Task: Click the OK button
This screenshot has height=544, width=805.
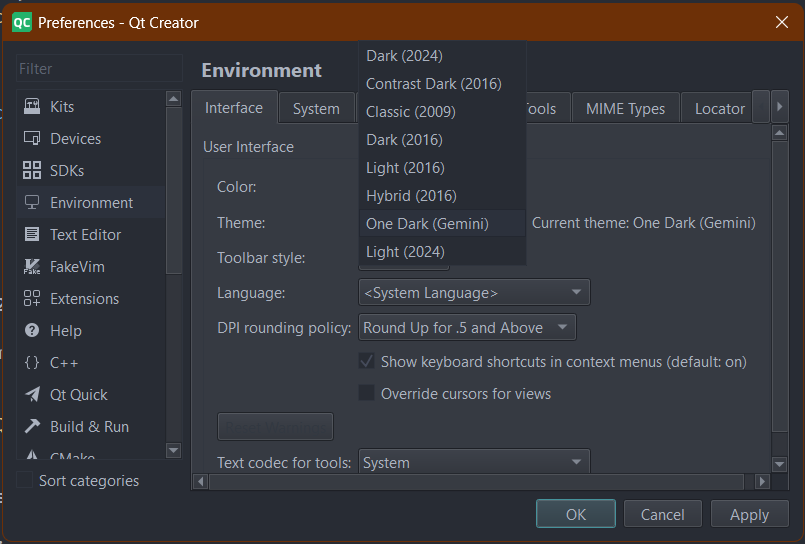Action: click(x=576, y=514)
